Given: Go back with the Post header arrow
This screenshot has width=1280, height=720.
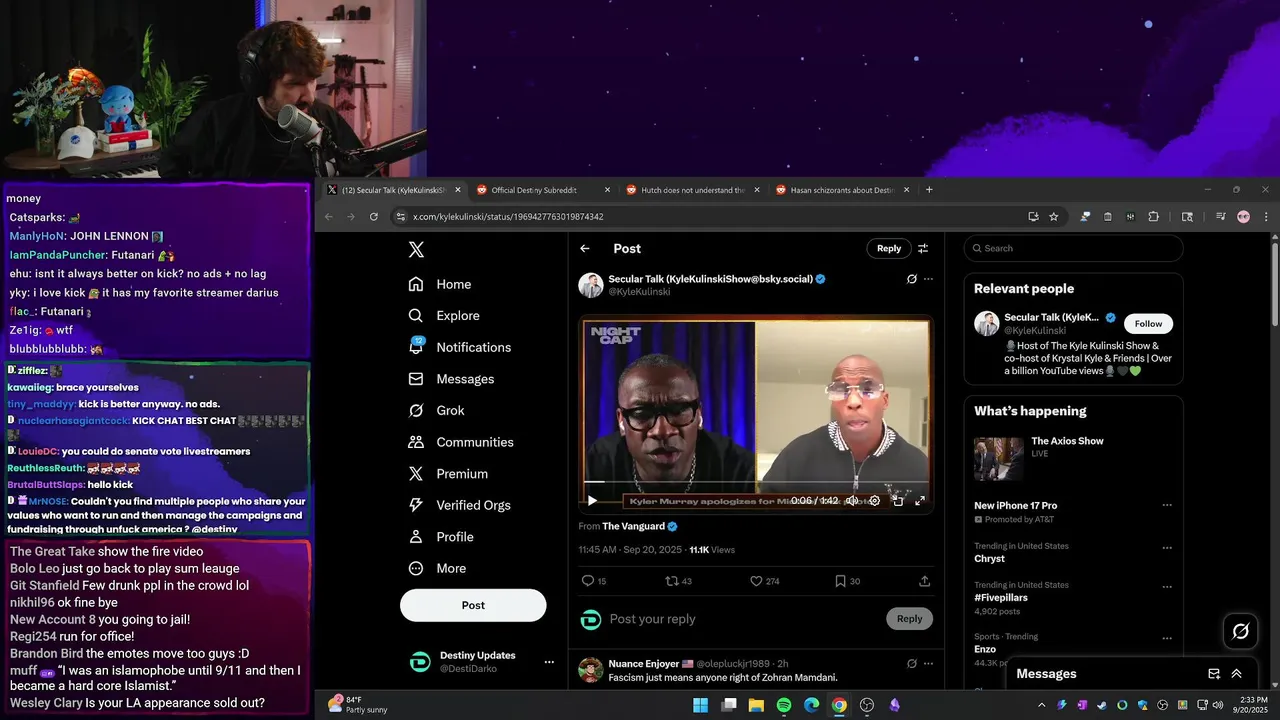Looking at the screenshot, I should click(x=585, y=249).
